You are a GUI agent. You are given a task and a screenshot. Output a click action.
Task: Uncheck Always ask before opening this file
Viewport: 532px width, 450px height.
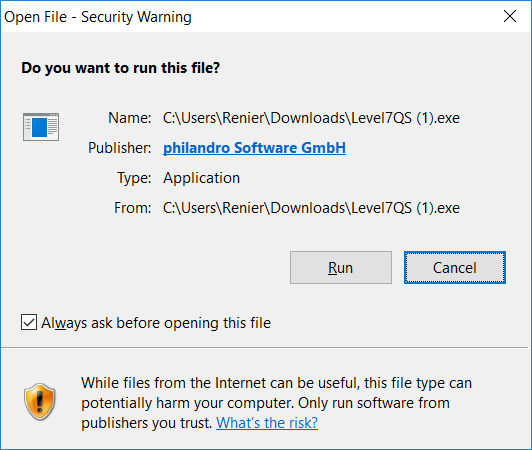[x=29, y=322]
